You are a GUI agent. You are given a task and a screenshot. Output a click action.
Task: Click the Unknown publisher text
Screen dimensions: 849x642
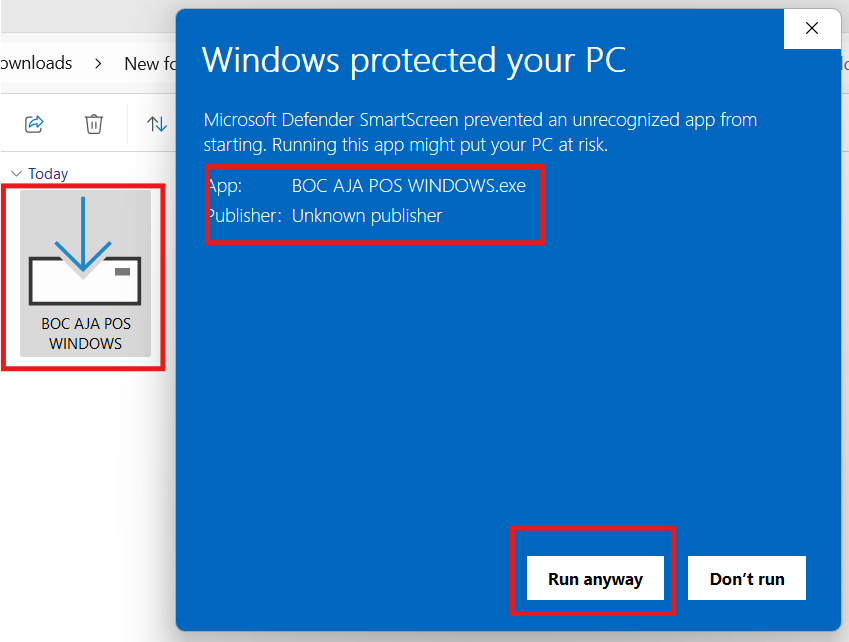pos(367,215)
